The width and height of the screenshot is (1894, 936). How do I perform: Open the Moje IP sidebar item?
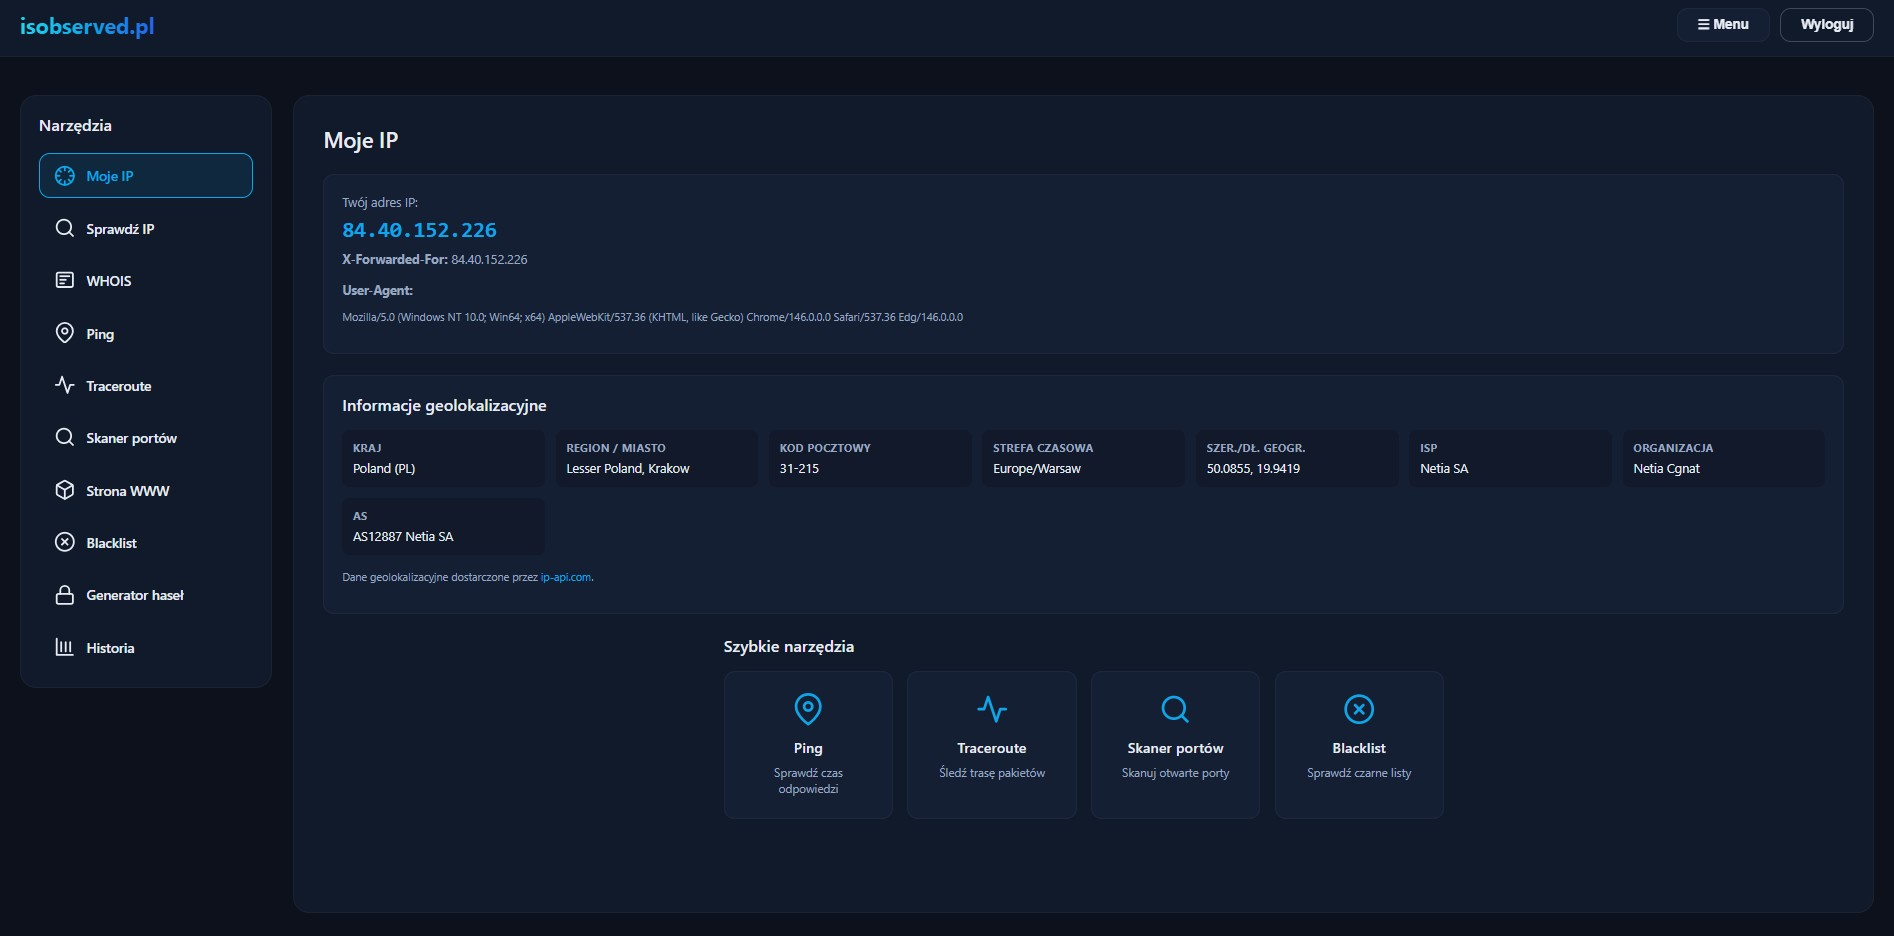click(146, 176)
